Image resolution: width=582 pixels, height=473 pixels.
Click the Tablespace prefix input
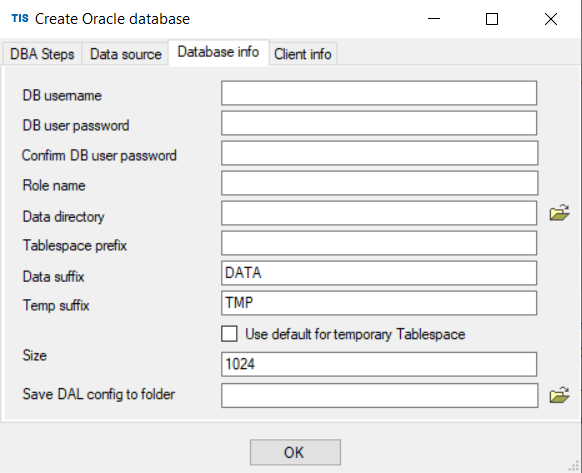[x=379, y=243]
